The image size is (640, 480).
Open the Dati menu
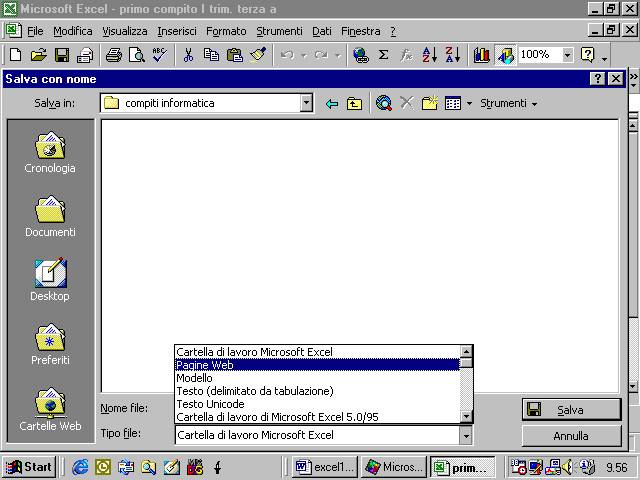[x=322, y=31]
